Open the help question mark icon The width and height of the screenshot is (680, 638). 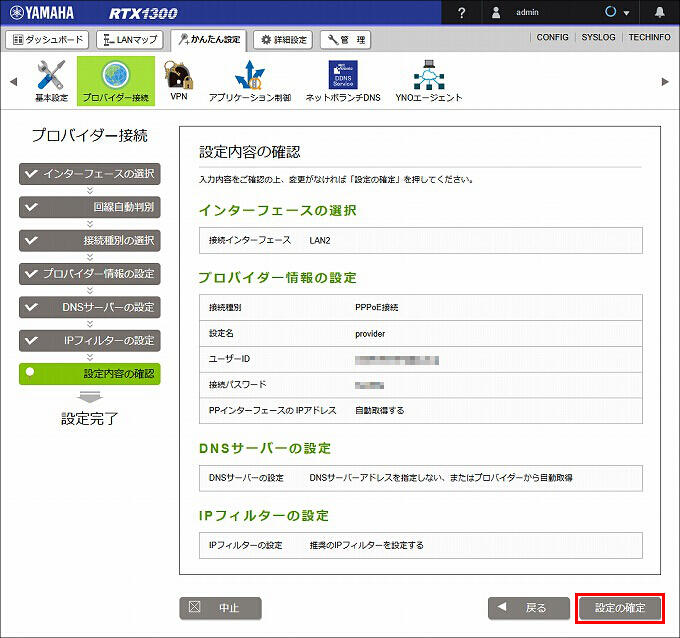(461, 13)
